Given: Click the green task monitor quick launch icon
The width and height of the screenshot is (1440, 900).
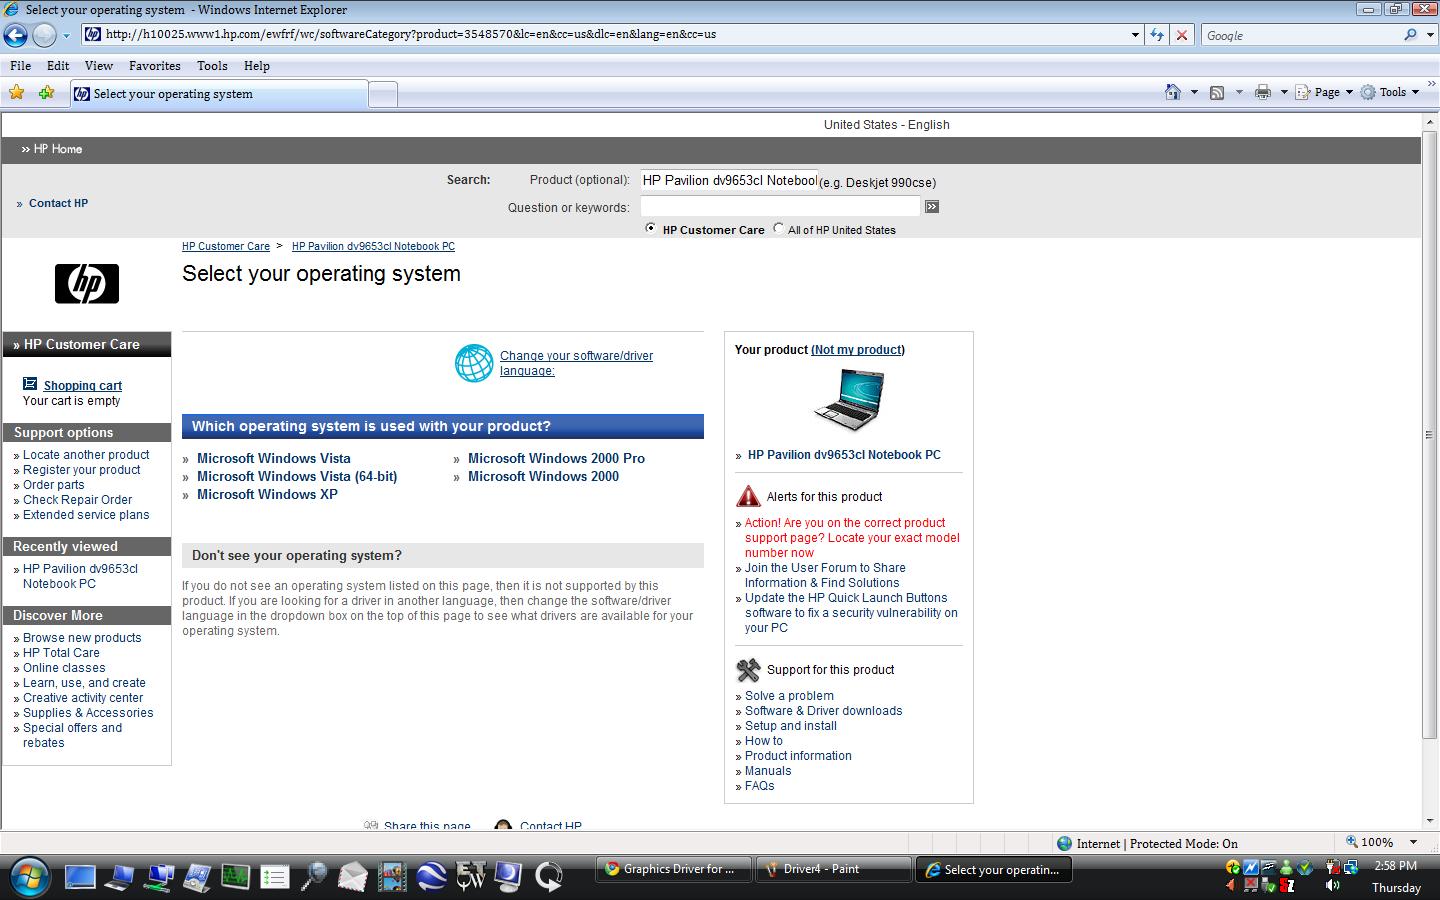Looking at the screenshot, I should click(236, 877).
